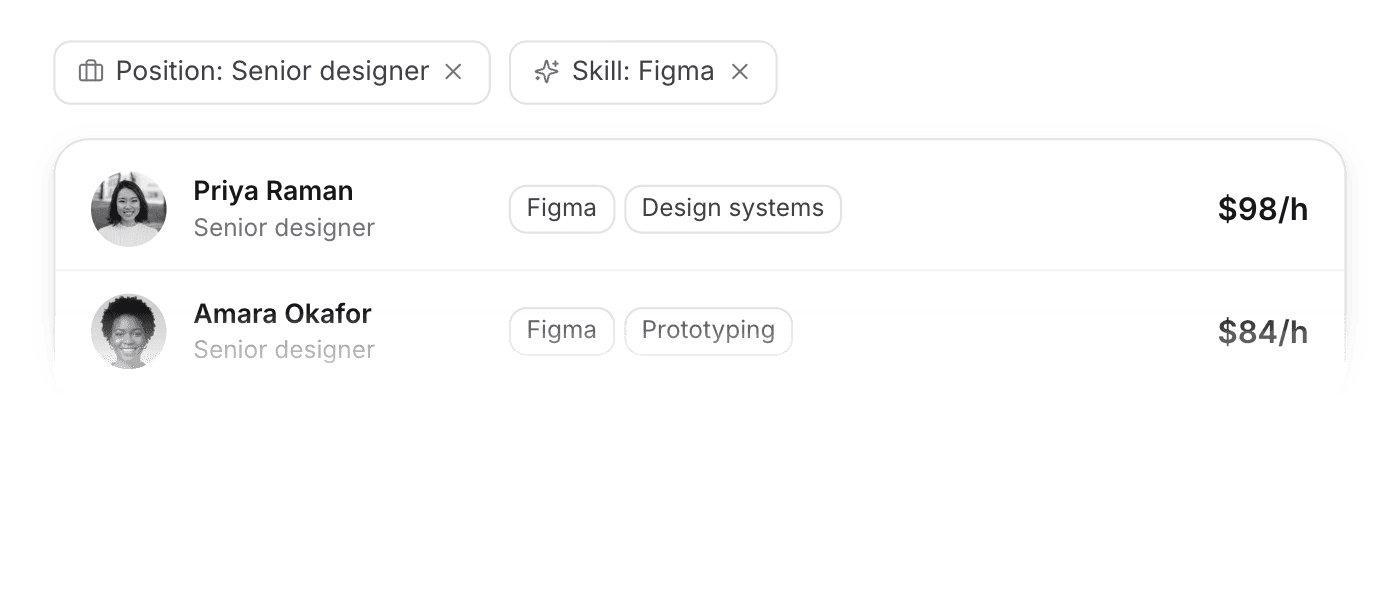This screenshot has width=1400, height=600.
Task: Click the $84/h rate
Action: (1263, 331)
